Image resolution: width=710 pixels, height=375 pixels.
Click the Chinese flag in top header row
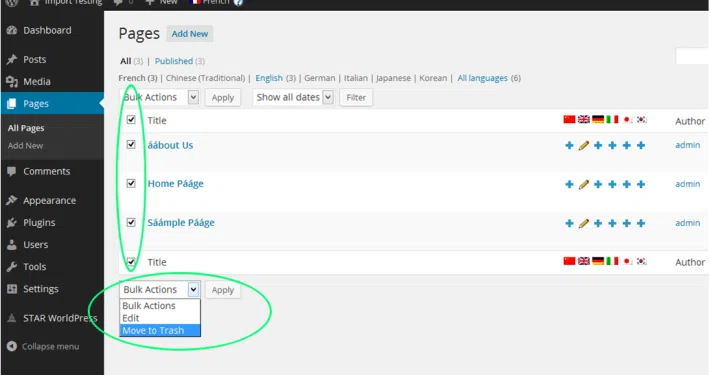569,119
